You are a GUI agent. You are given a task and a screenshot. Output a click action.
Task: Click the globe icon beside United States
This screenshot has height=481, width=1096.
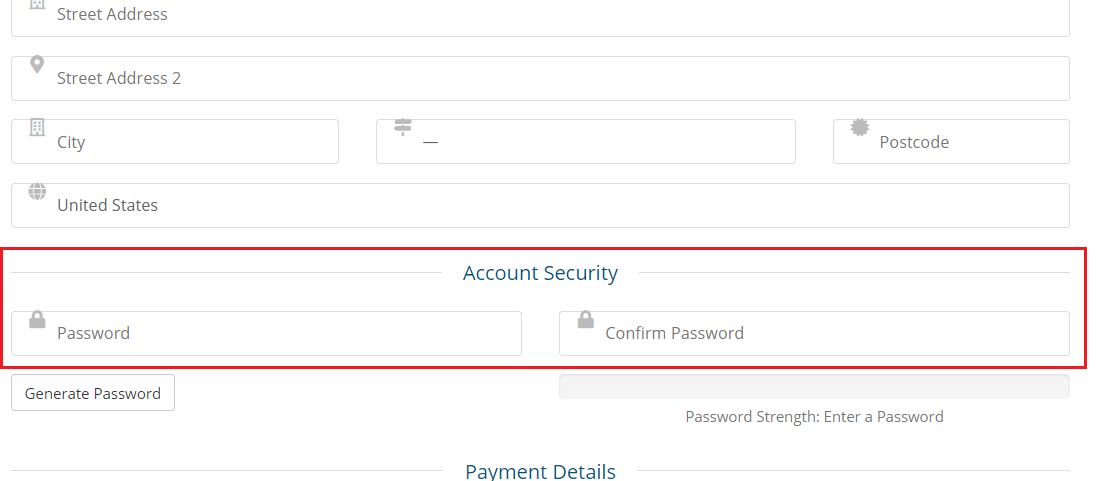(x=37, y=191)
